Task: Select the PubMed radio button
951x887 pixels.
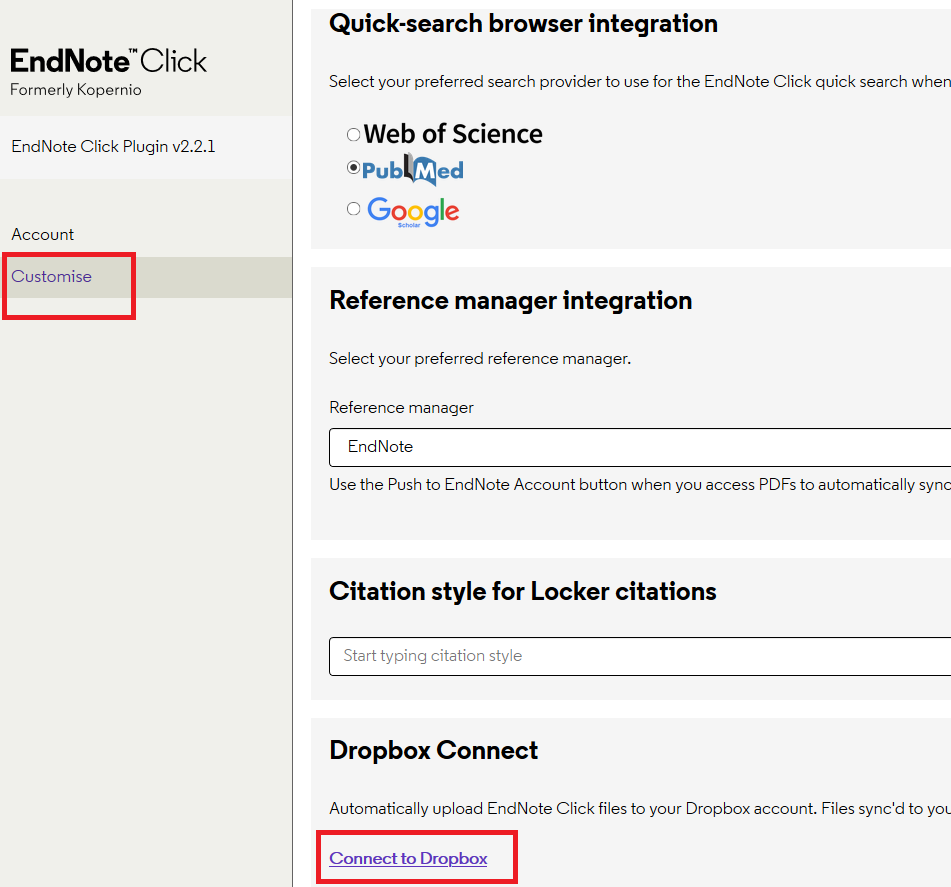Action: coord(353,168)
